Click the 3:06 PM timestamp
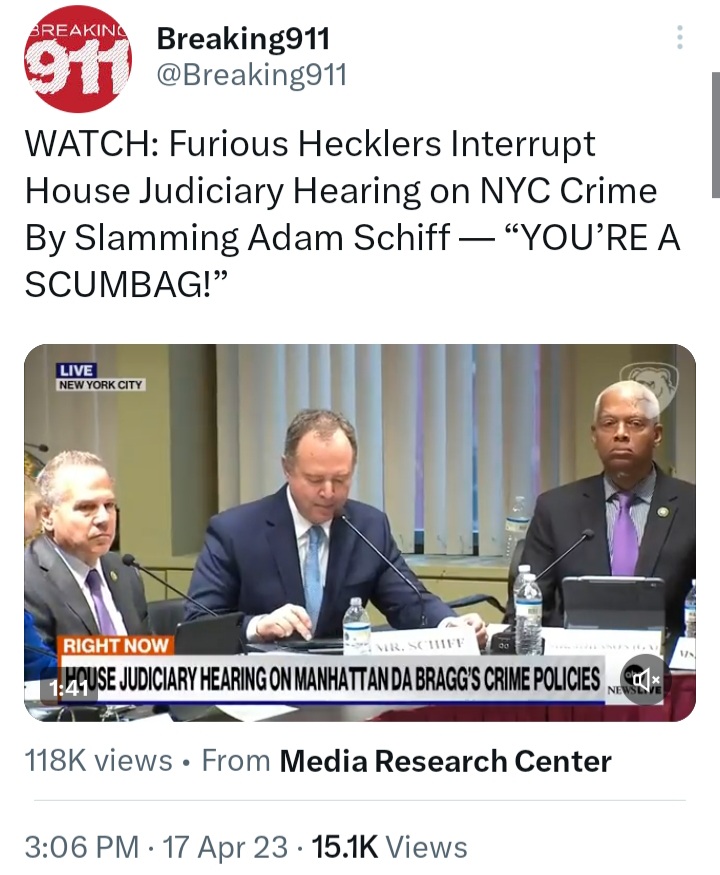Image resolution: width=720 pixels, height=875 pixels. click(82, 847)
